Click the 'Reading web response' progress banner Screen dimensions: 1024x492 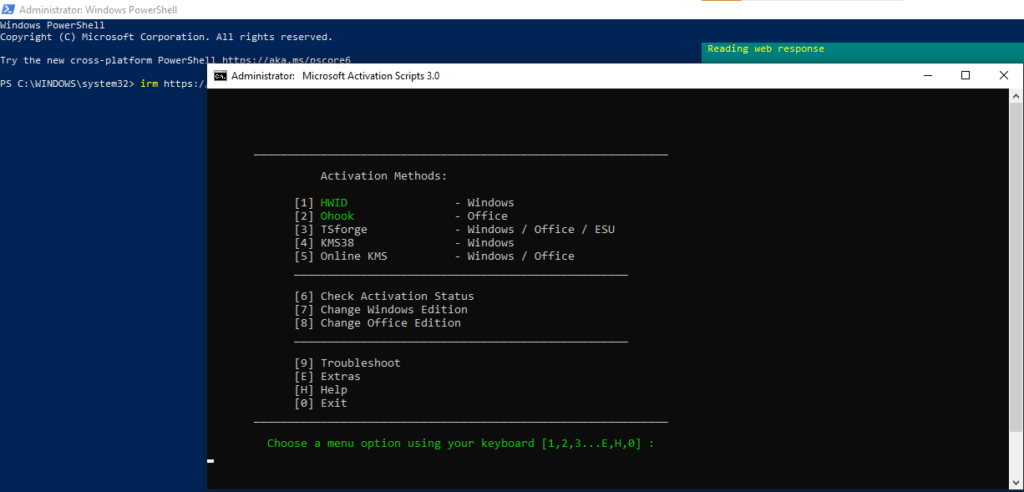863,52
